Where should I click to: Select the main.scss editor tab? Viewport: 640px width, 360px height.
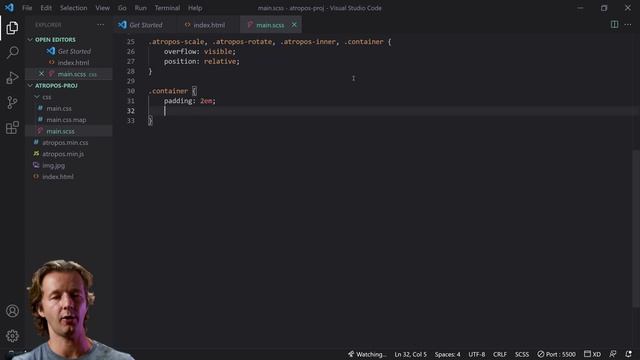[x=270, y=25]
